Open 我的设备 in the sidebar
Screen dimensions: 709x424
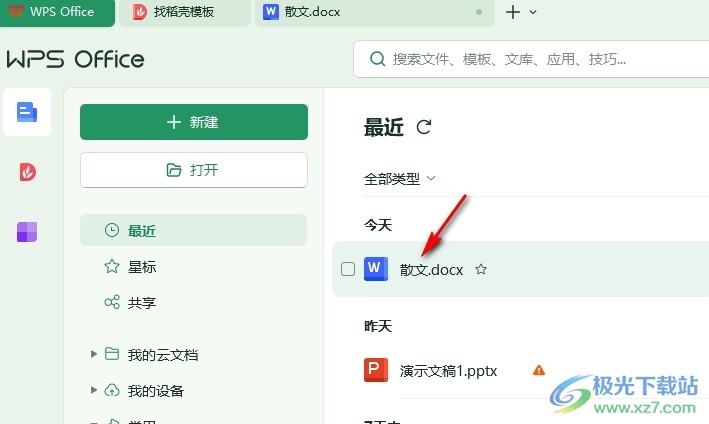(156, 391)
